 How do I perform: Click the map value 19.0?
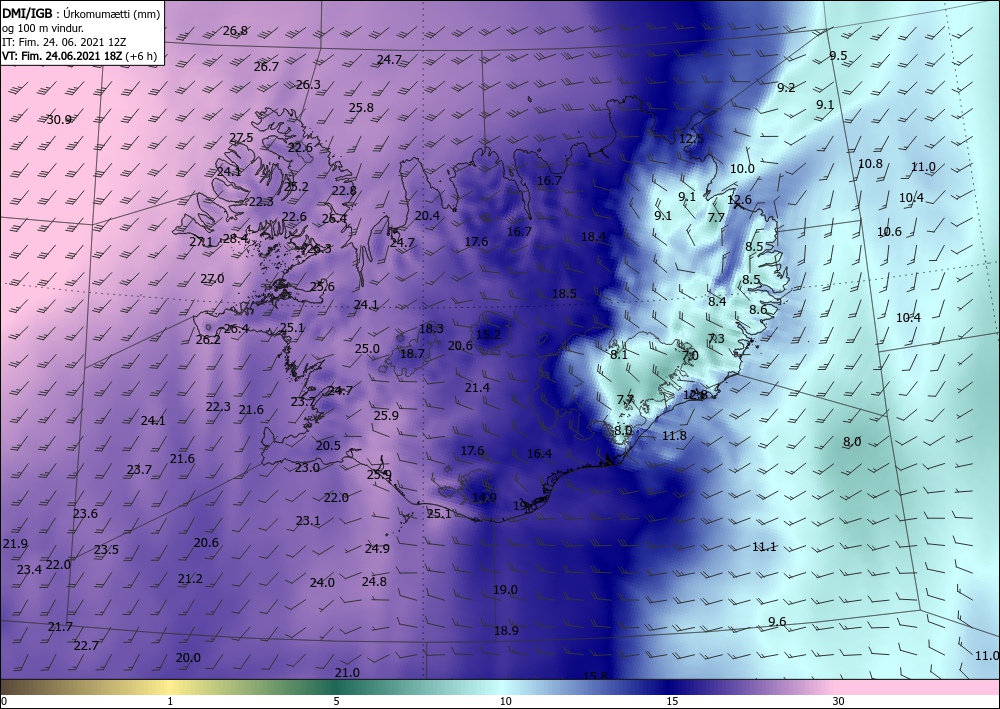pyautogui.click(x=505, y=589)
